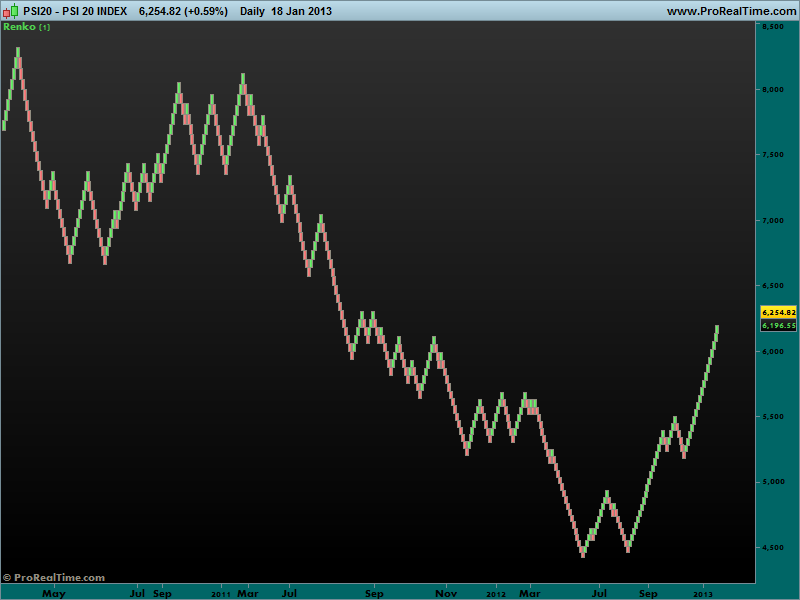The height and width of the screenshot is (600, 800).
Task: Click the 18 Jan 2013 date
Action: (x=301, y=11)
